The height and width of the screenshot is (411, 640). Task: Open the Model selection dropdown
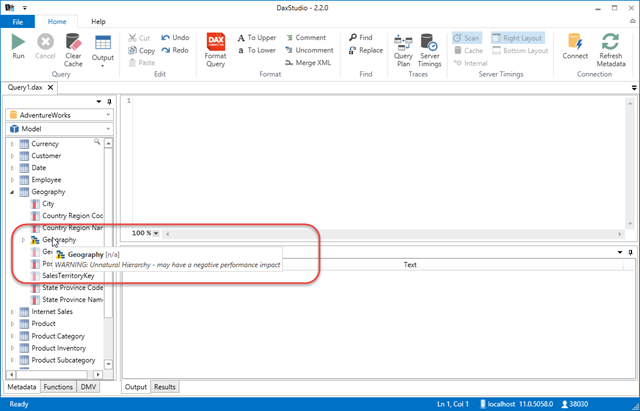(60, 129)
